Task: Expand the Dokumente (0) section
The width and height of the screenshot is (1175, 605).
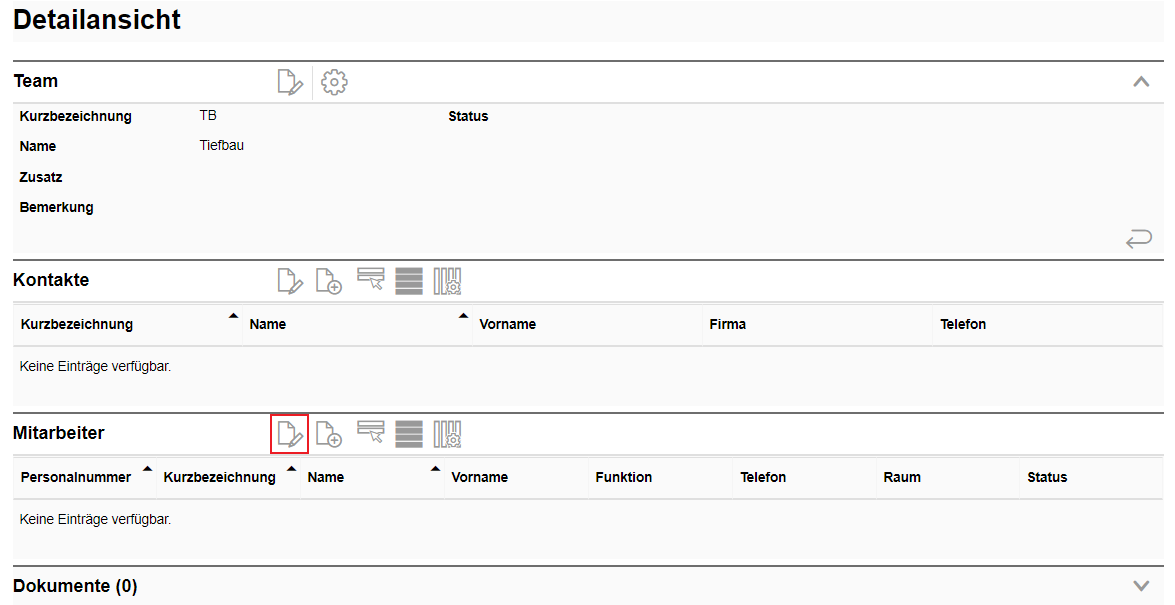Action: [1141, 586]
